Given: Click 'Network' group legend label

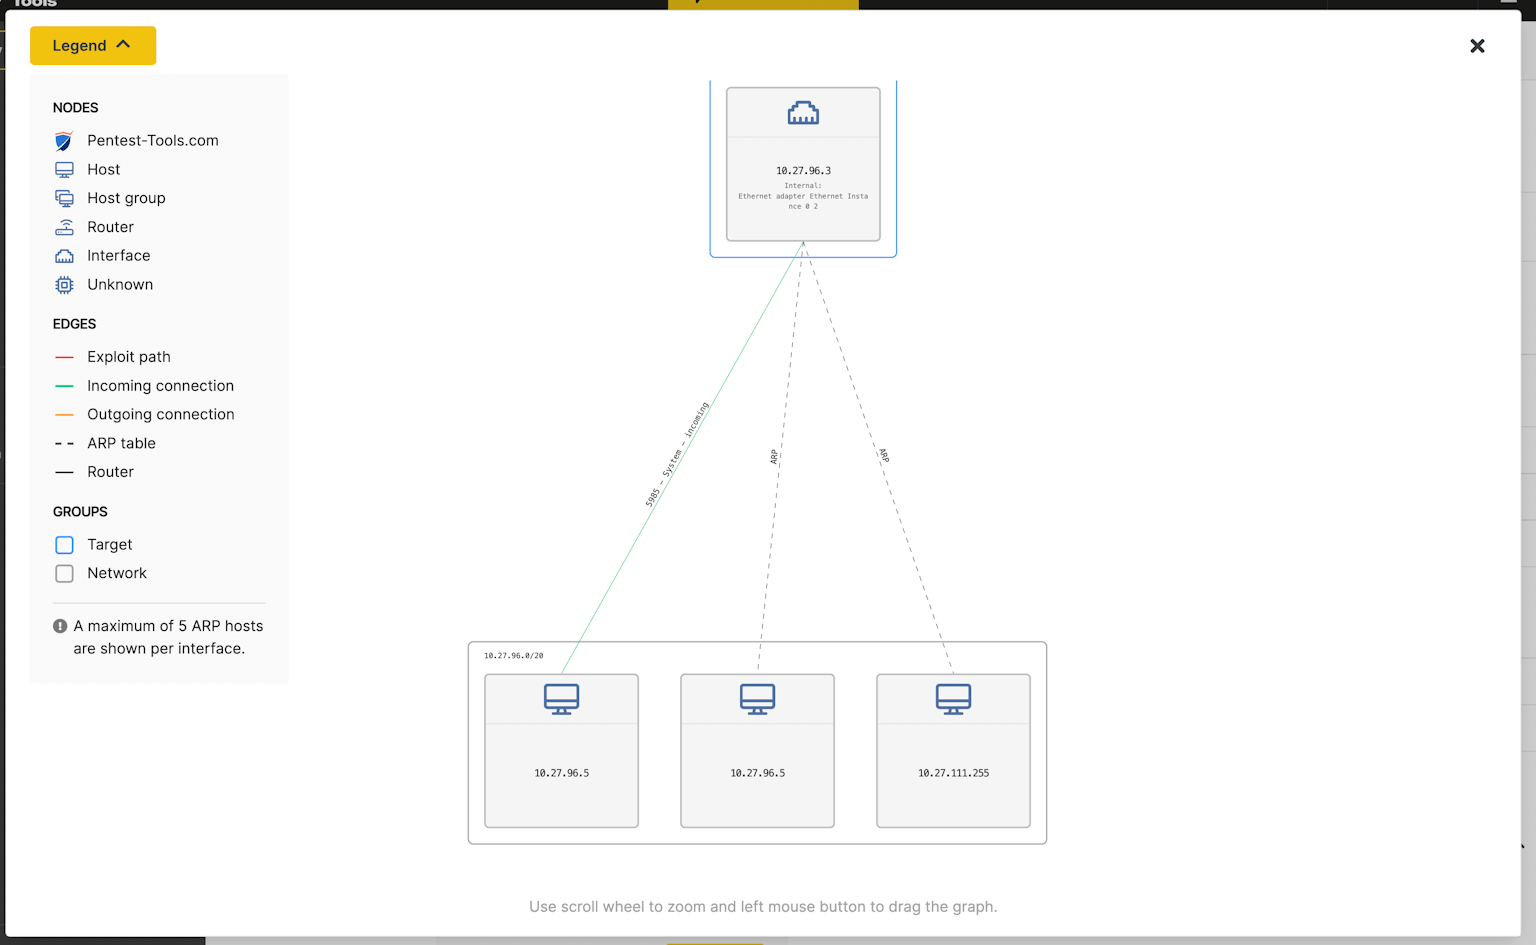Looking at the screenshot, I should click(117, 574).
